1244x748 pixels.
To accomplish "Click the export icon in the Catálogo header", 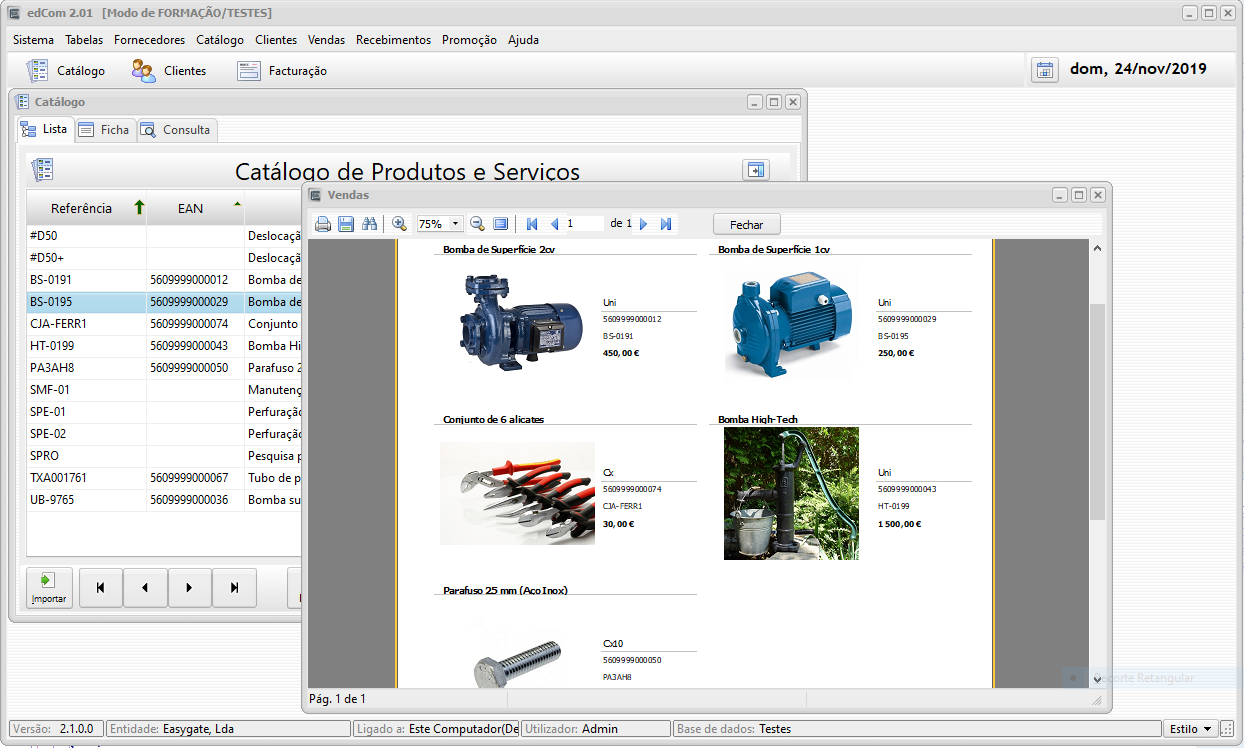I will [x=756, y=170].
